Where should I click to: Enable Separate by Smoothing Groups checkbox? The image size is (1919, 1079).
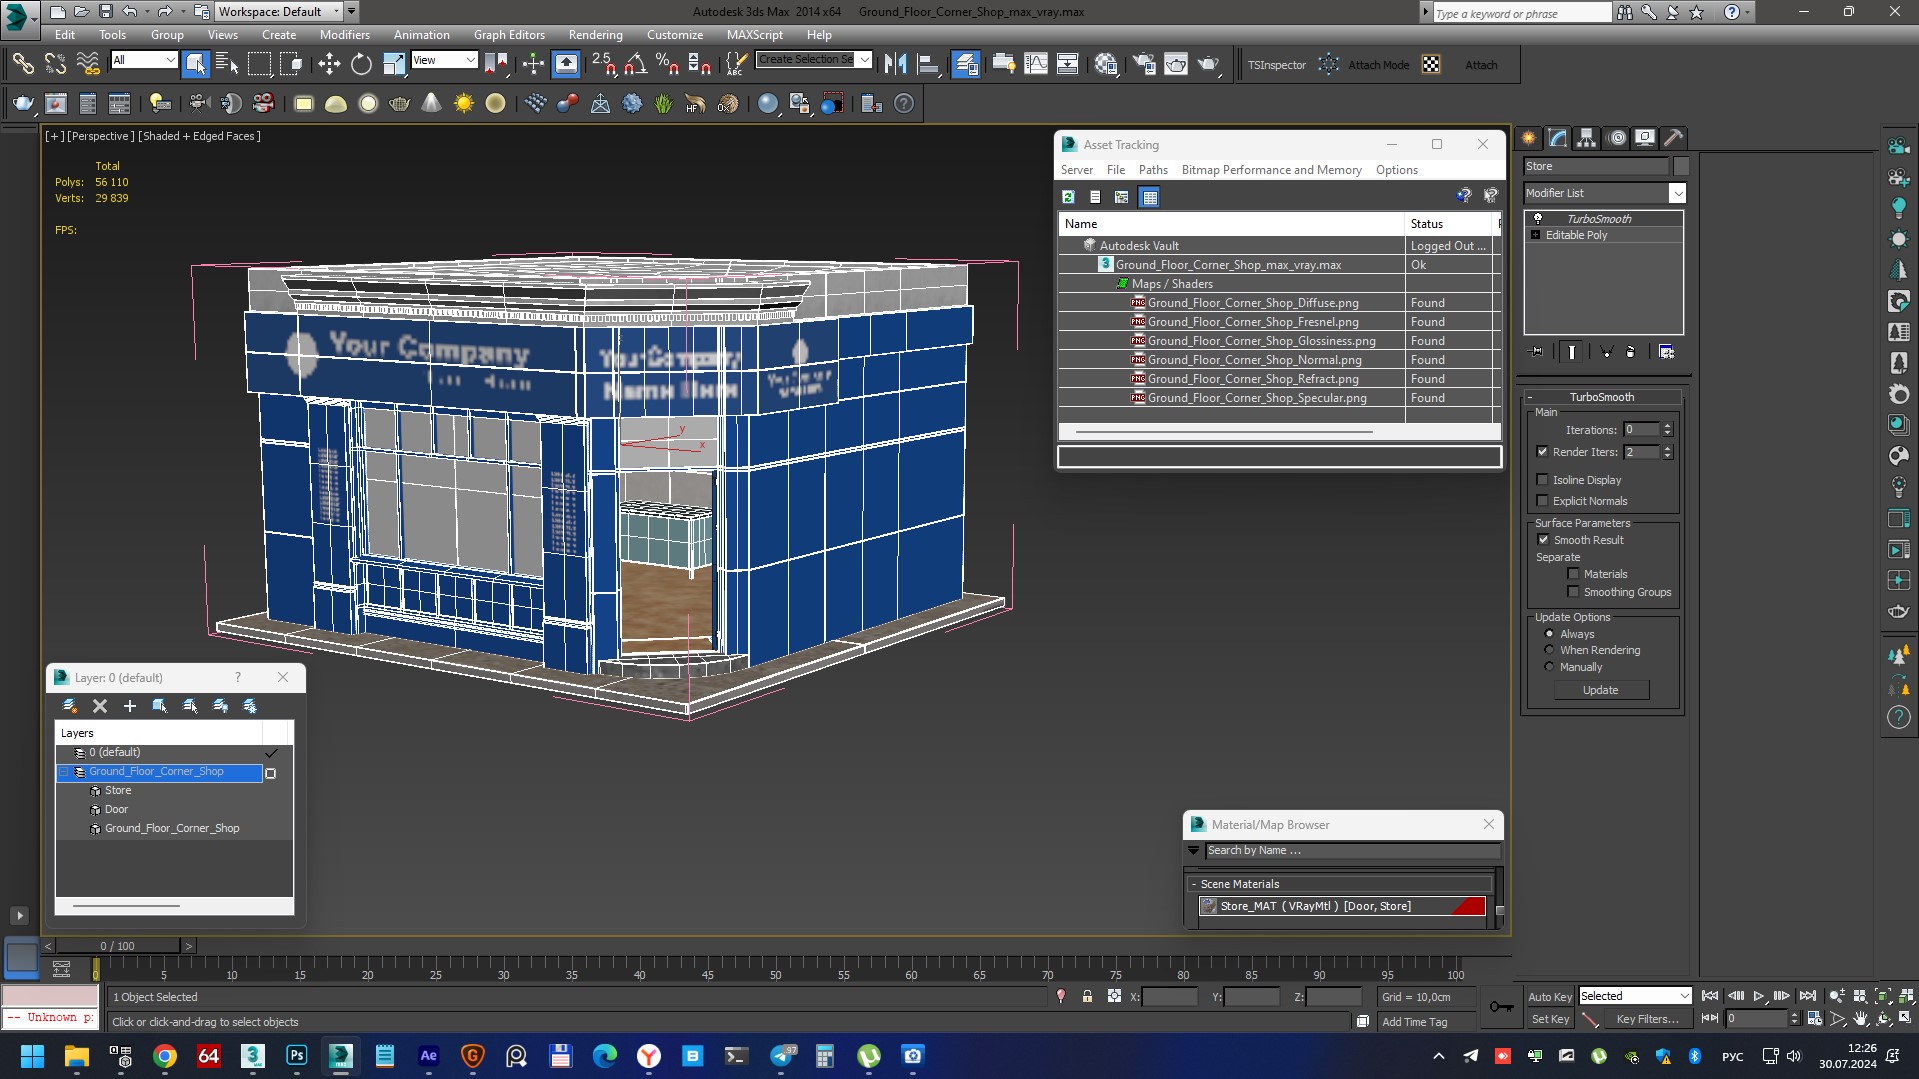point(1573,592)
